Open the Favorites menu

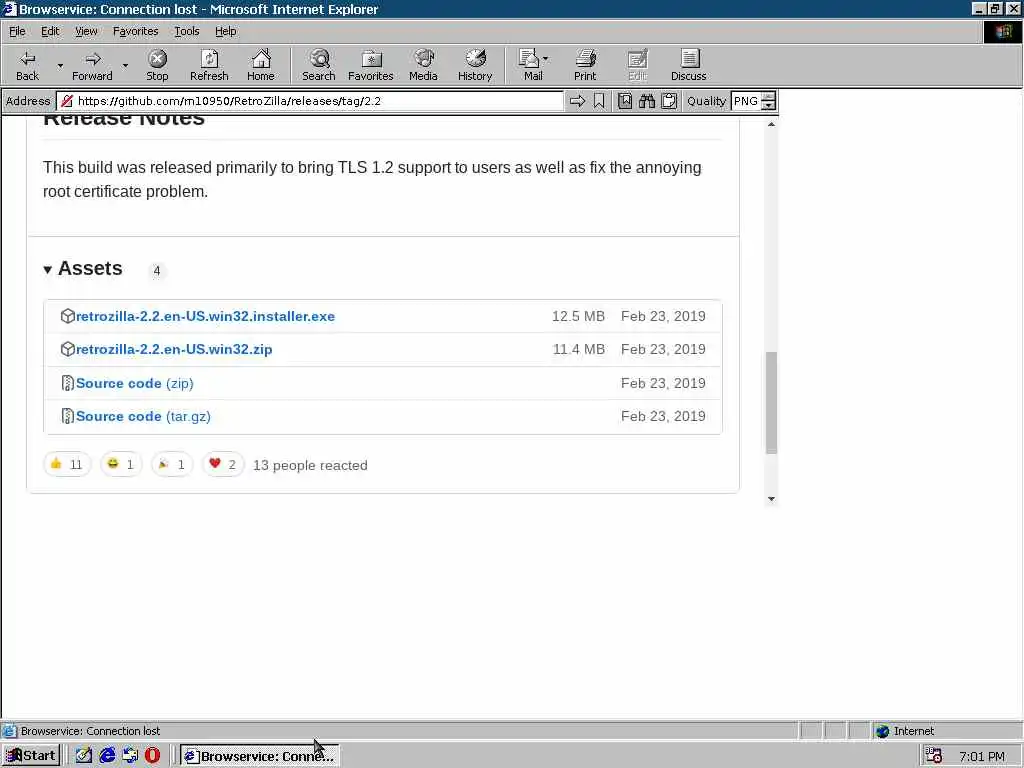[x=136, y=31]
